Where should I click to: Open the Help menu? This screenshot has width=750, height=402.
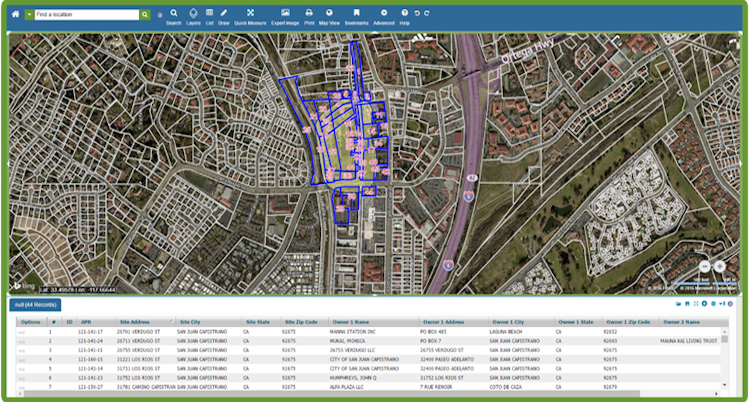[x=405, y=13]
